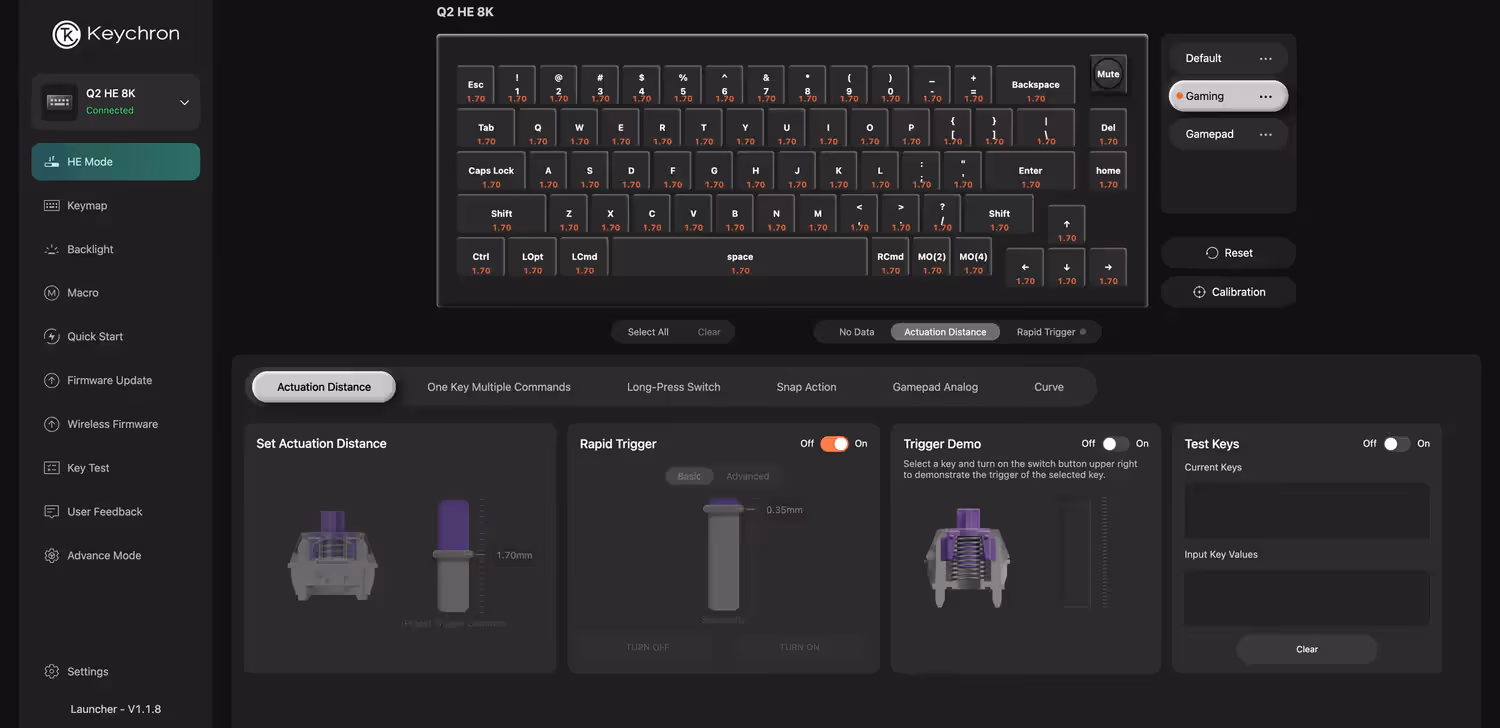Open the Gaming profile options menu
This screenshot has height=728, width=1500.
pos(1266,95)
